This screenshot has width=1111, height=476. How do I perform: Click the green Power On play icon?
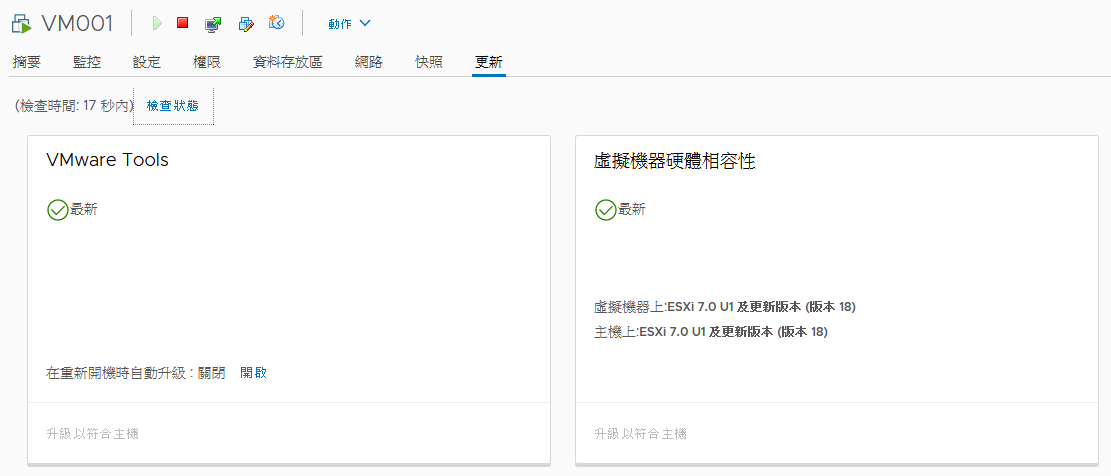point(157,23)
